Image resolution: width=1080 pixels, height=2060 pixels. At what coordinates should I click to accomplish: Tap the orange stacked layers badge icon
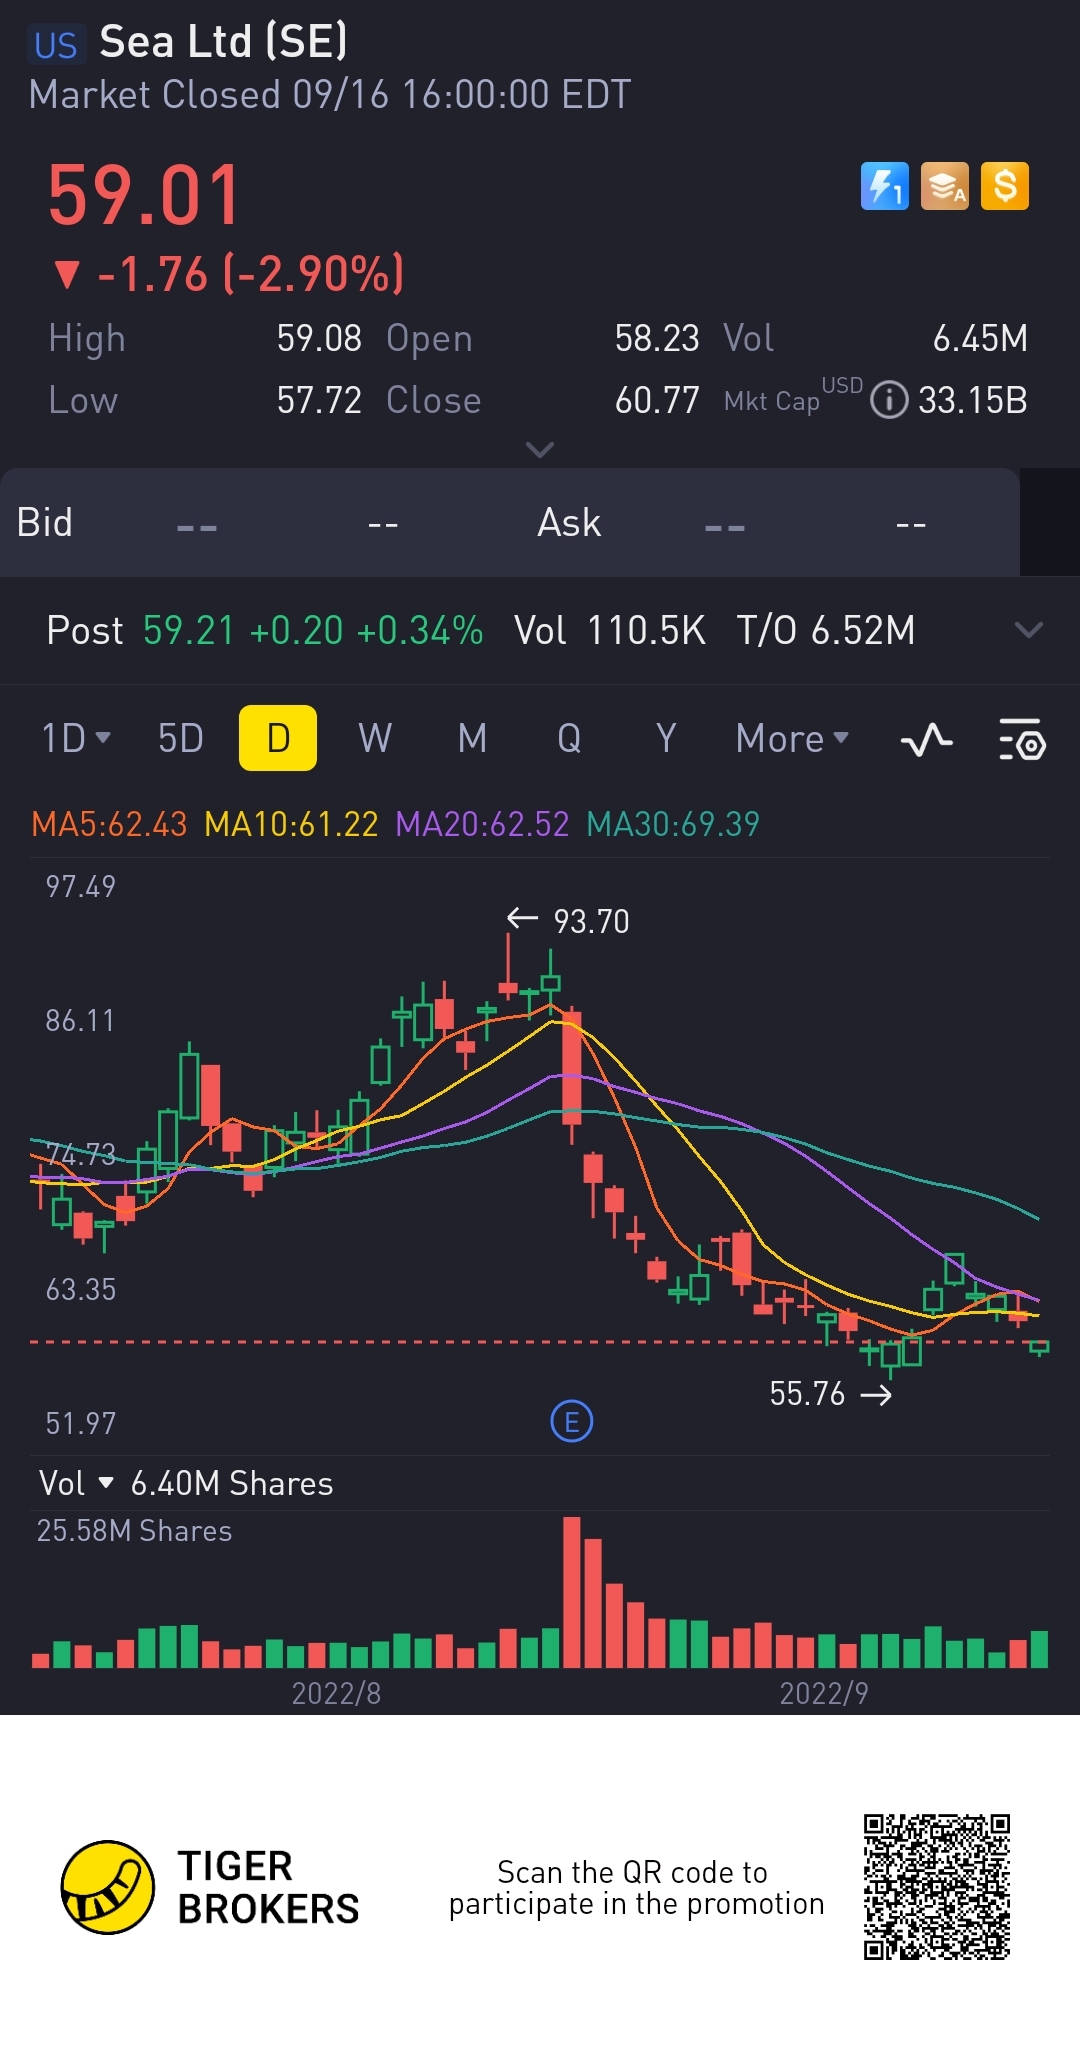click(945, 186)
